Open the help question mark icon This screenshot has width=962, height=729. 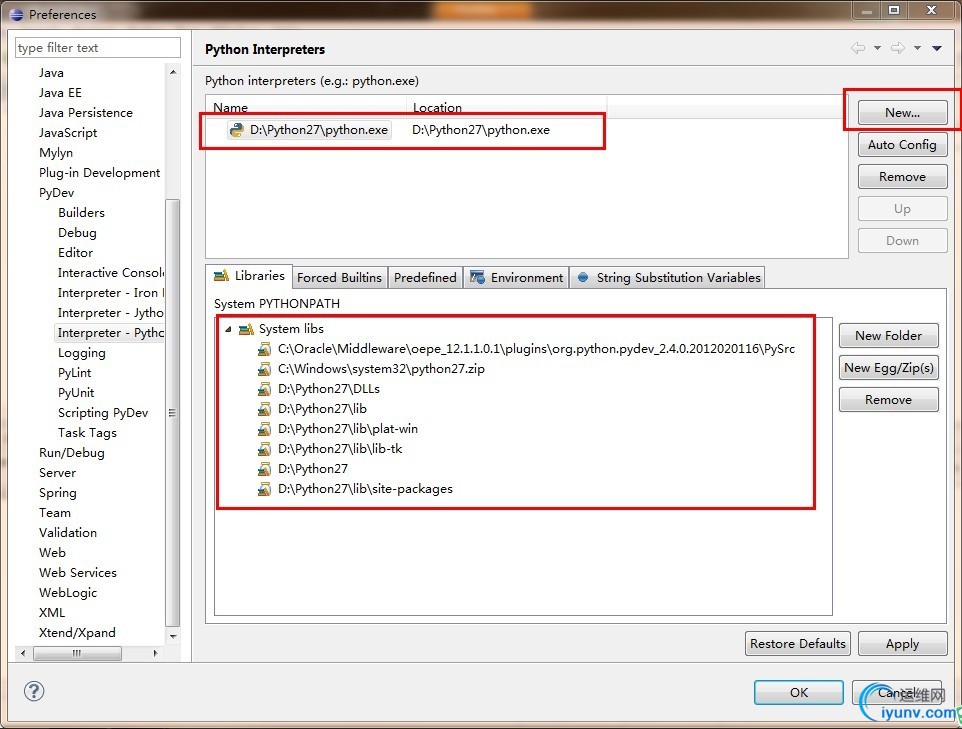pos(34,691)
